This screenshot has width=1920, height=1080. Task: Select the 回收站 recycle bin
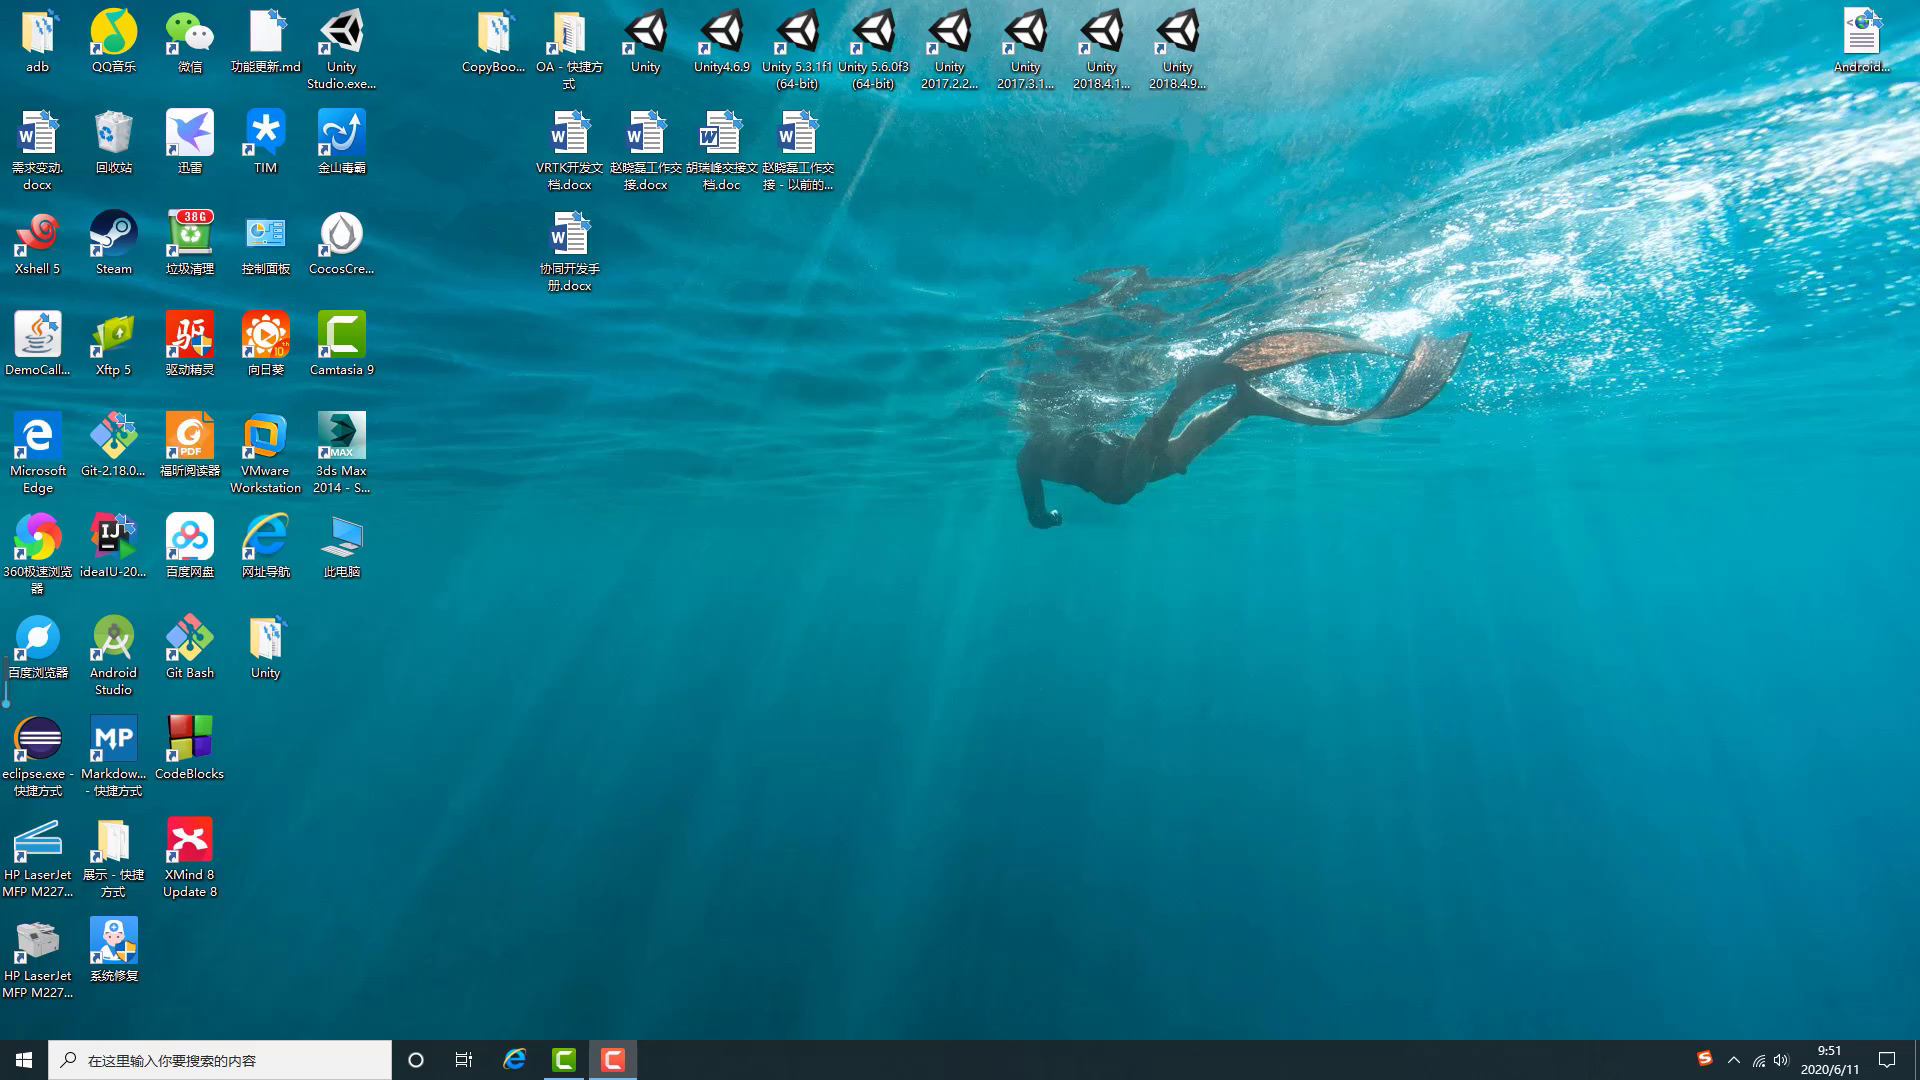[x=114, y=143]
